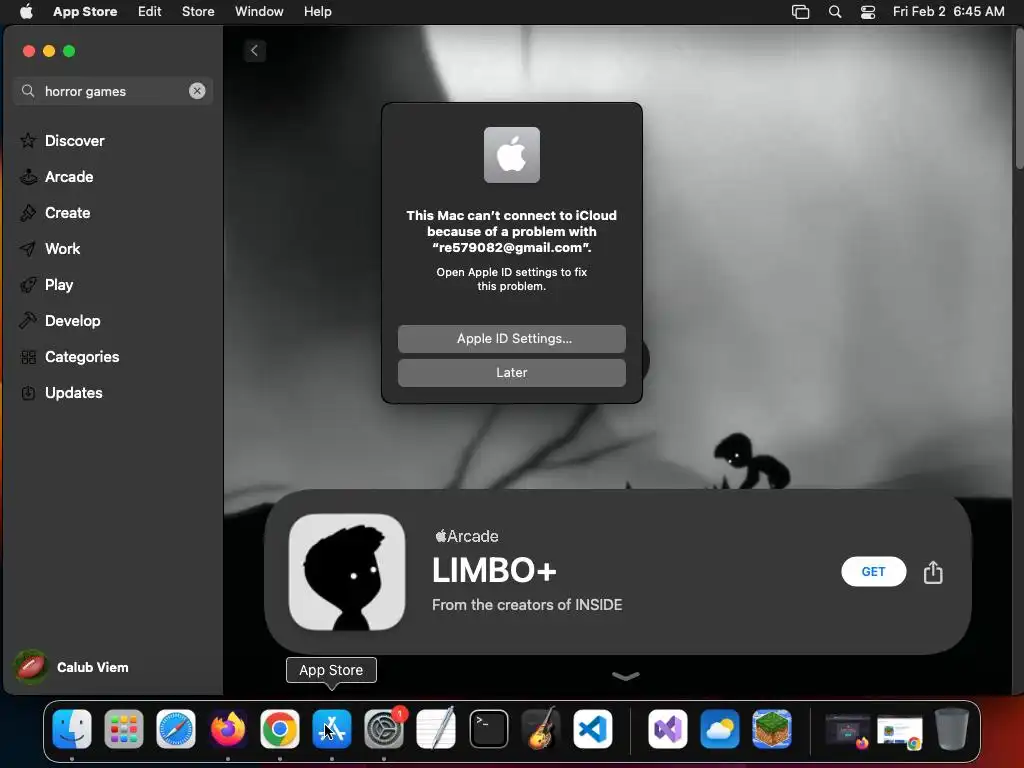The height and width of the screenshot is (768, 1024).
Task: Click the Calub Viem avatar picture
Action: coord(30,667)
